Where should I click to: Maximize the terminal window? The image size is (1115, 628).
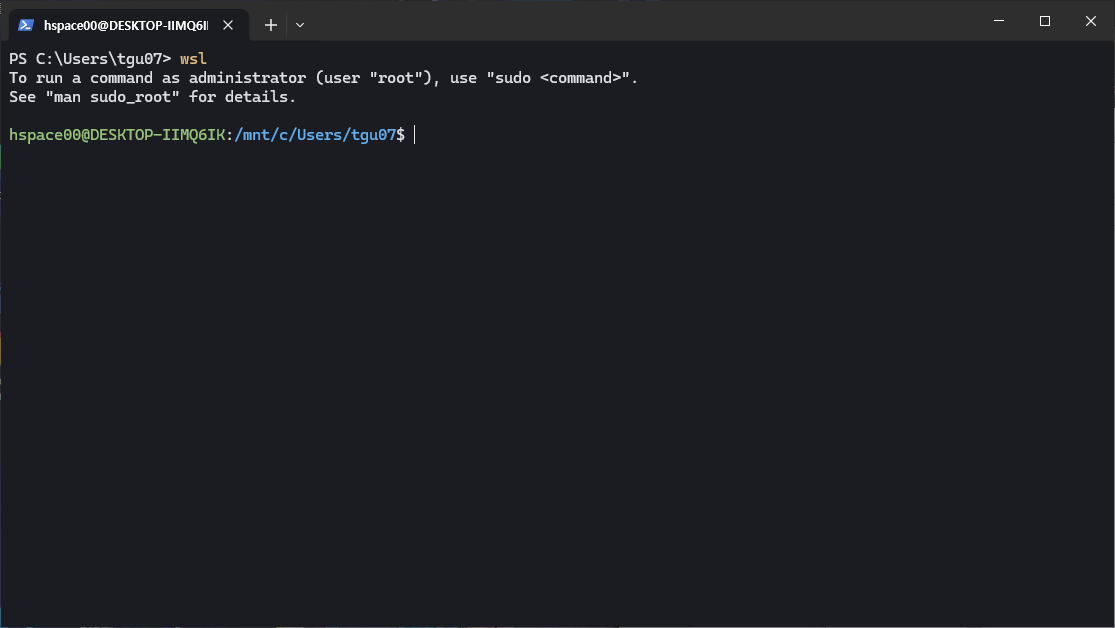[1044, 21]
